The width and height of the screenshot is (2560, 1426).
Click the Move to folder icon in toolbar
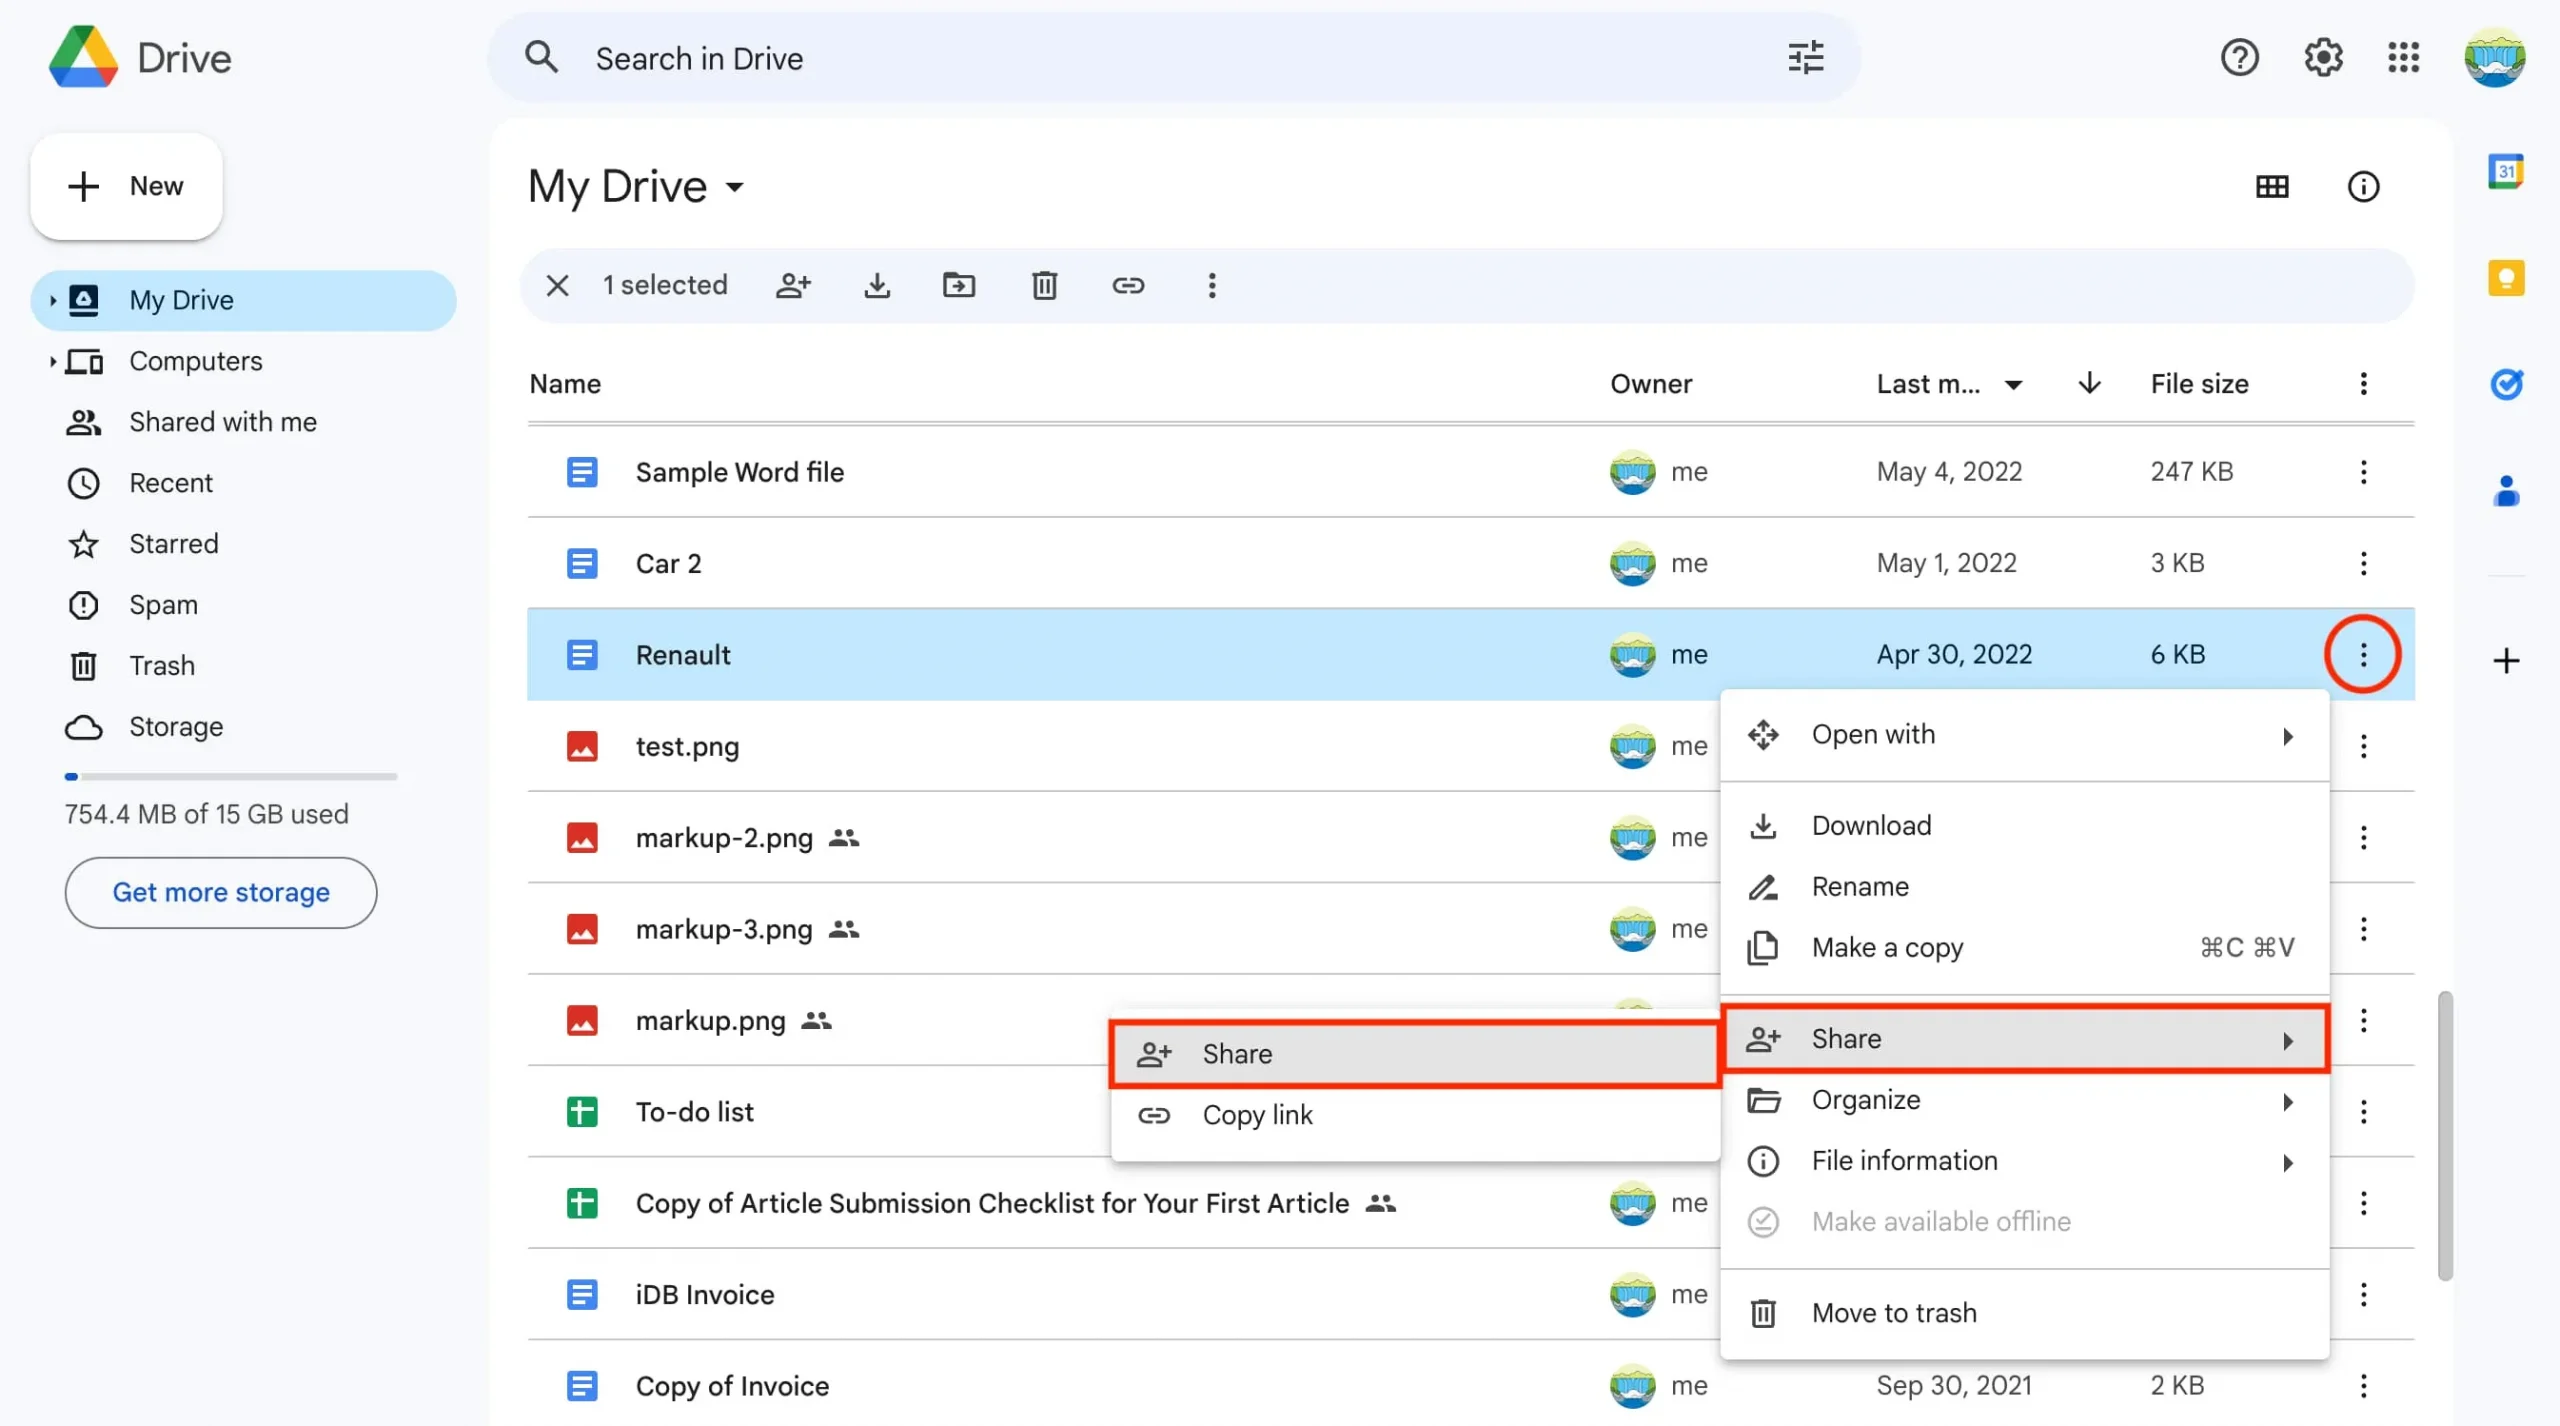click(x=959, y=284)
